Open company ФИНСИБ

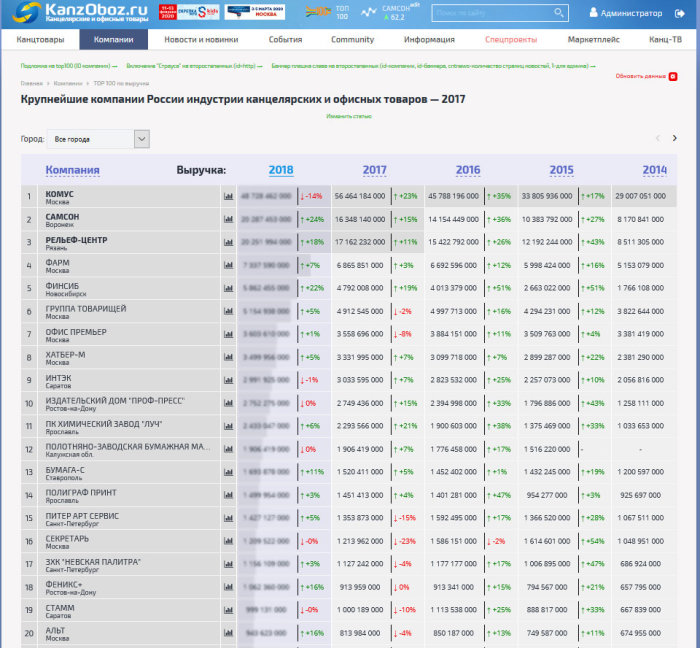tap(62, 286)
